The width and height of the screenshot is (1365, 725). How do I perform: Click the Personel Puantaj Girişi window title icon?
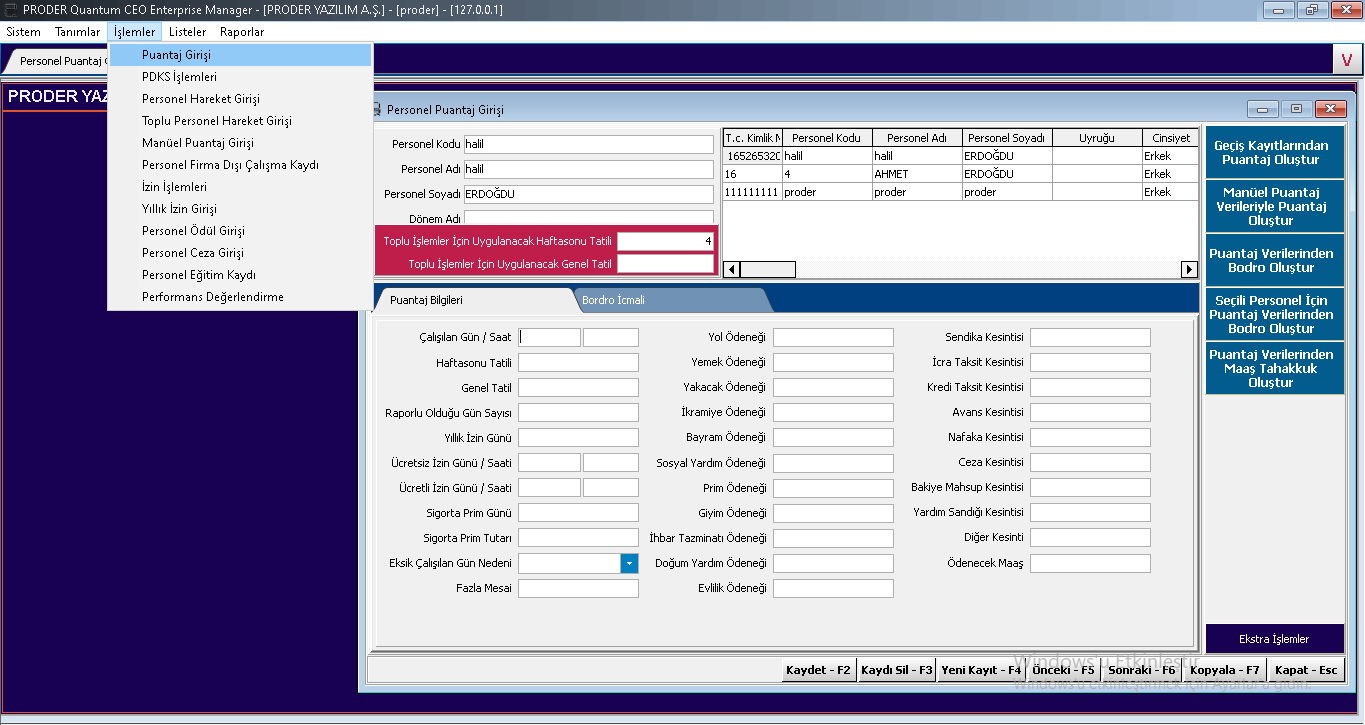pyautogui.click(x=377, y=110)
